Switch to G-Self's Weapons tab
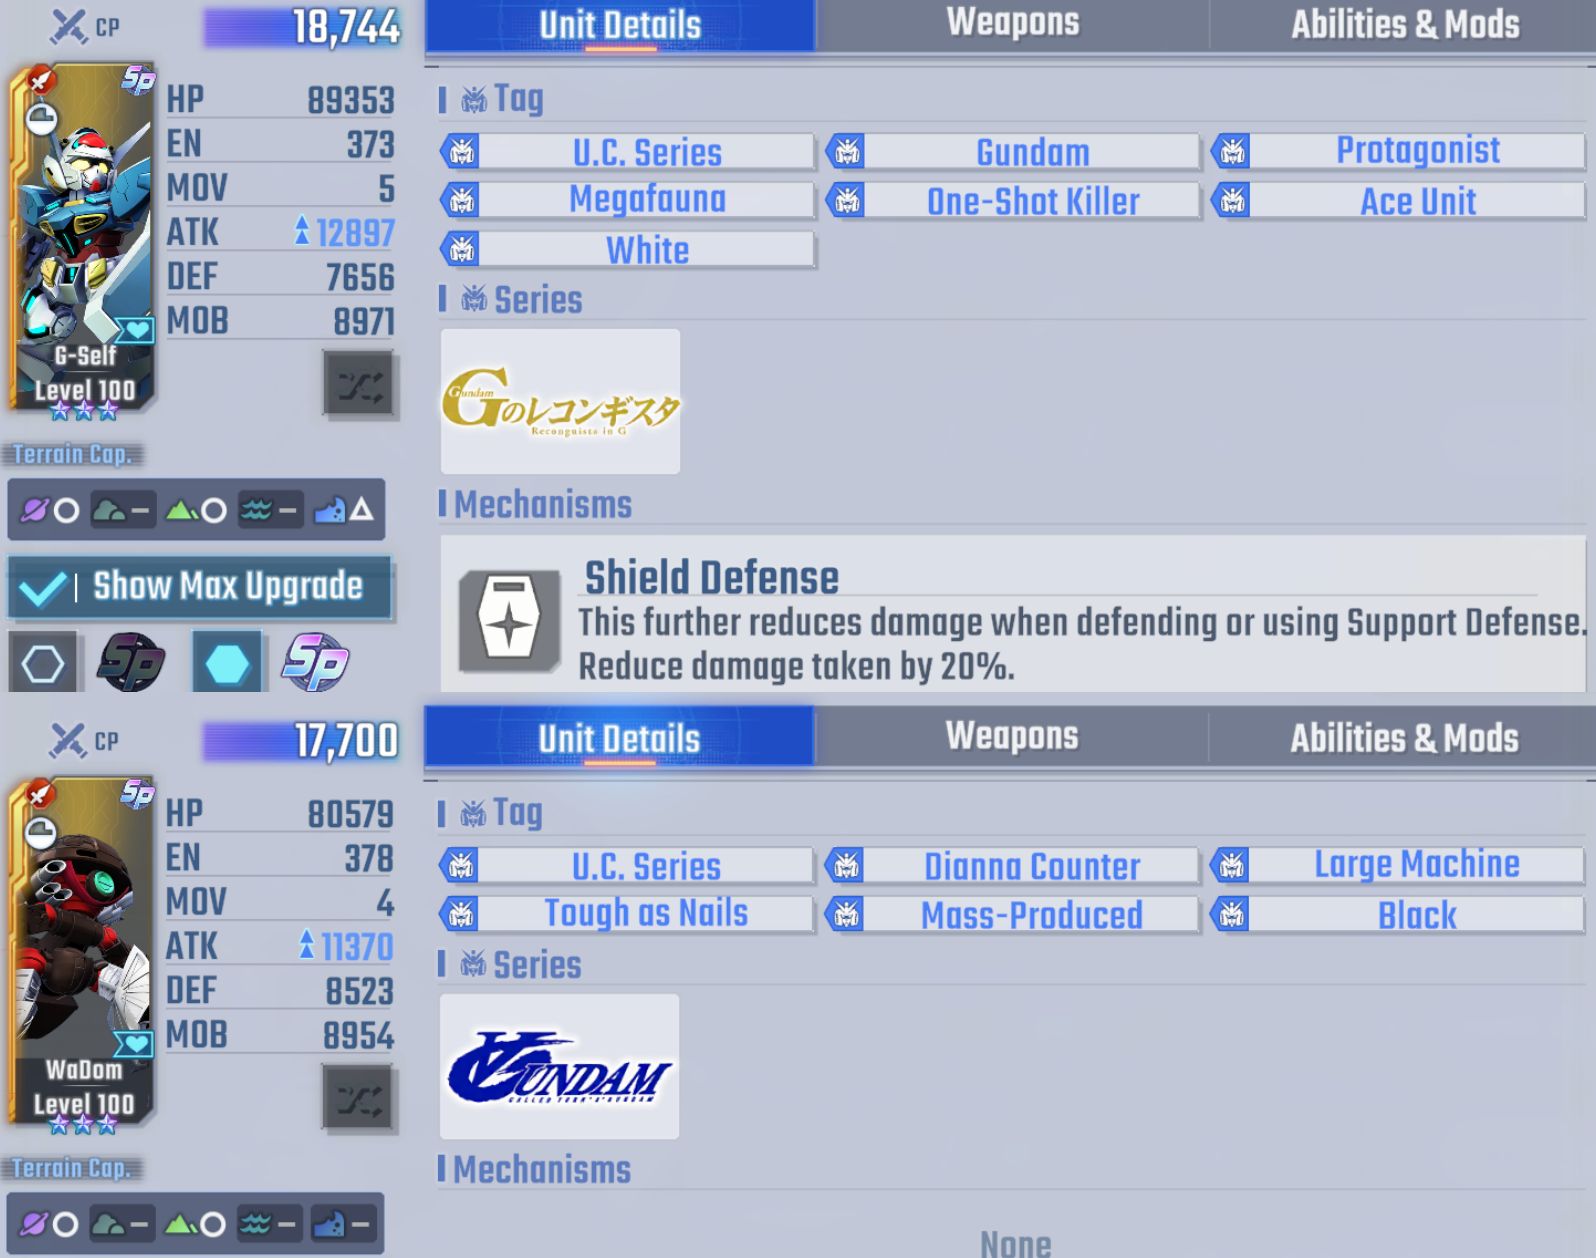The width and height of the screenshot is (1596, 1258). [x=1012, y=24]
